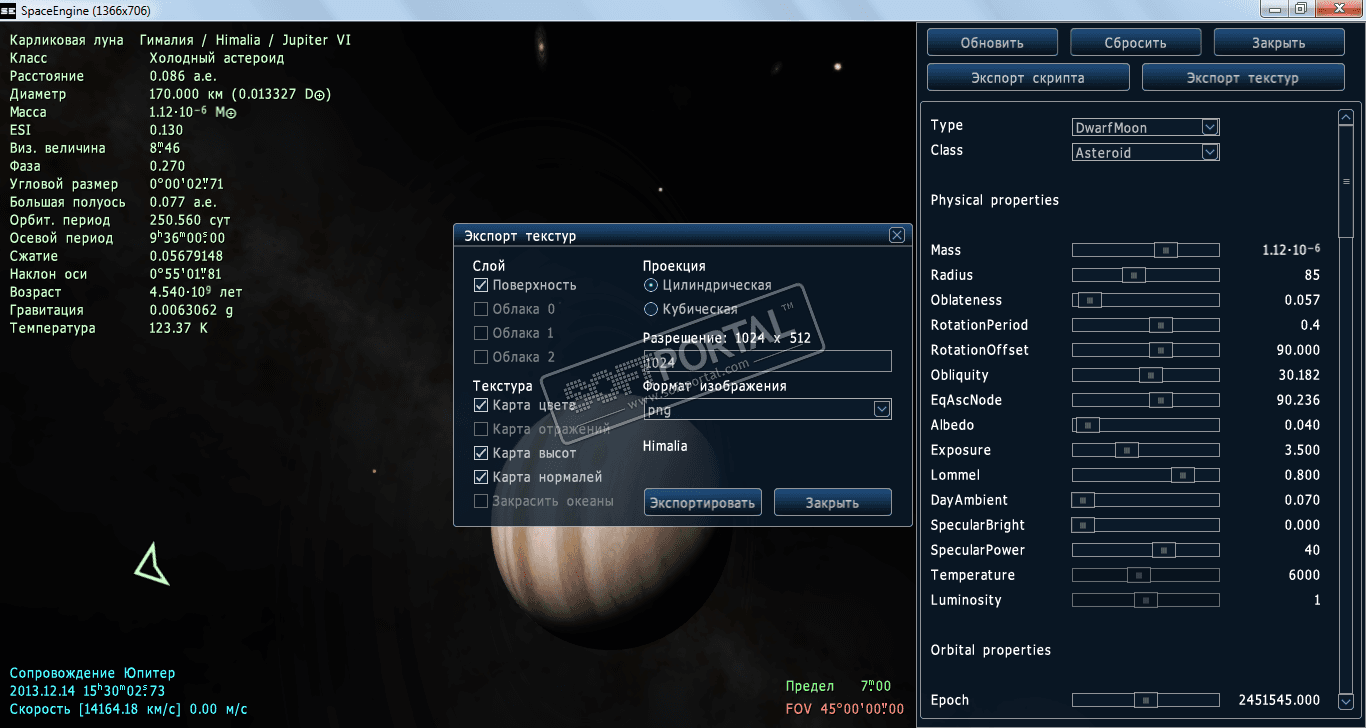The image size is (1366, 728).
Task: Click the Luminosity slider
Action: [x=1146, y=600]
